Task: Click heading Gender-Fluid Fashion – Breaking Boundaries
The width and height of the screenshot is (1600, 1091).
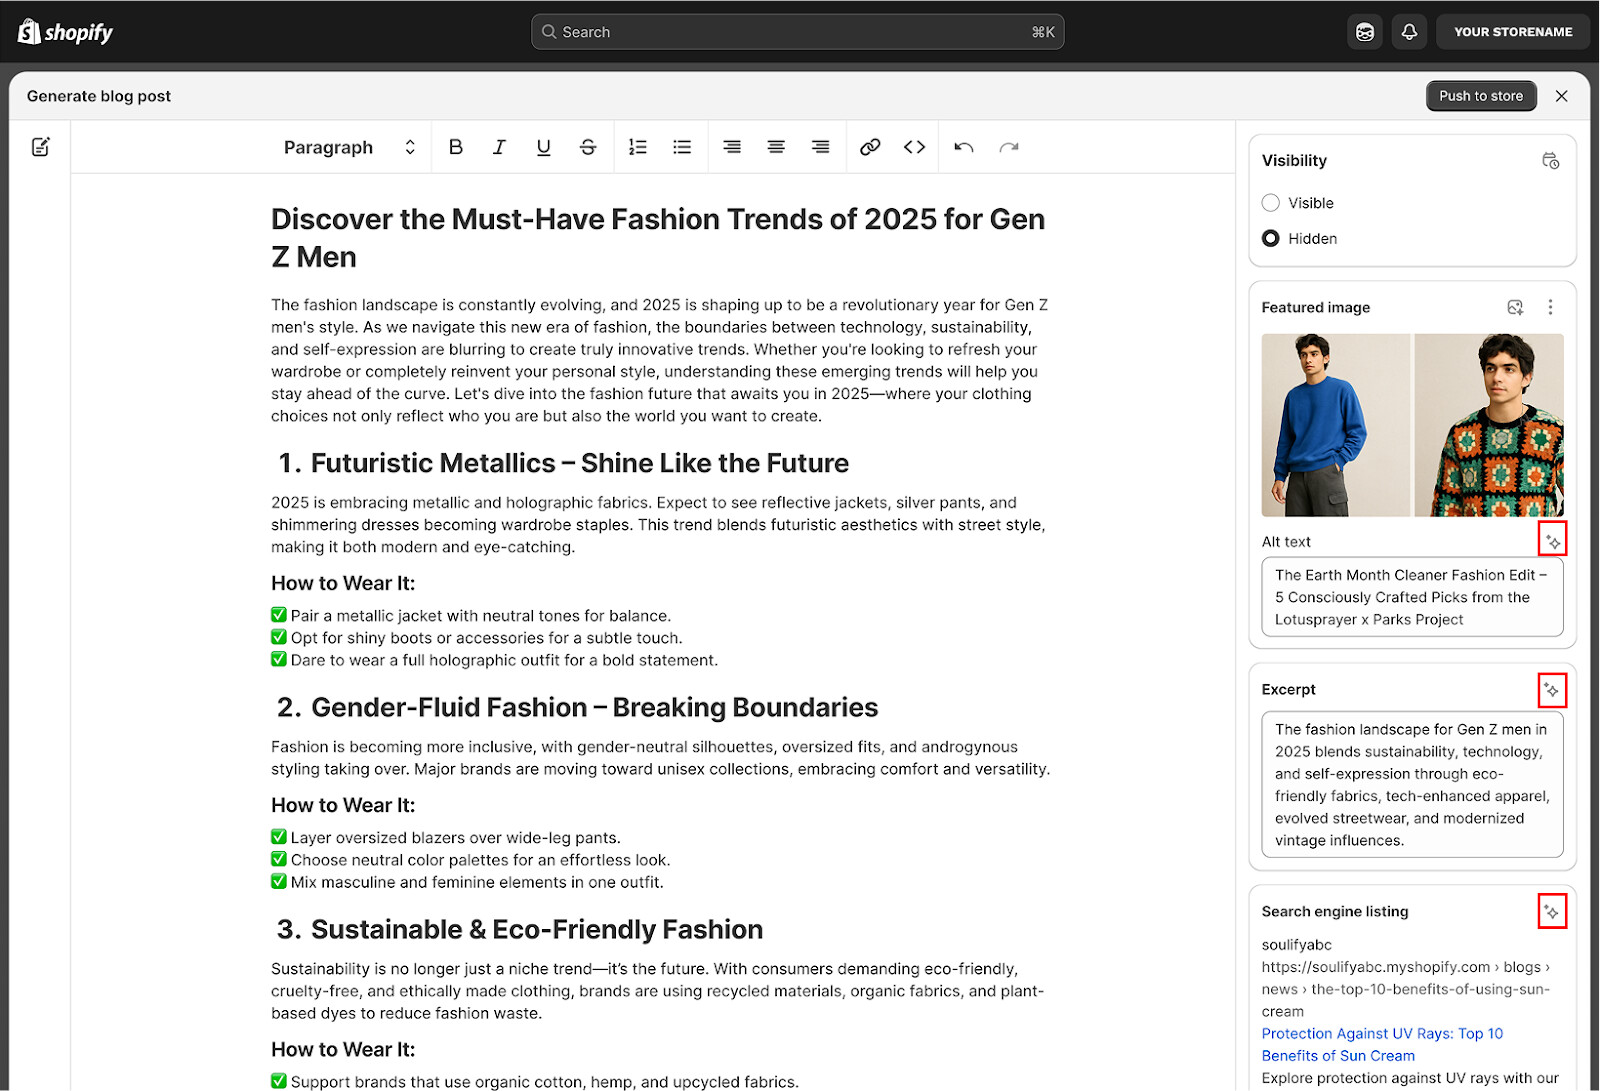Action: click(594, 707)
